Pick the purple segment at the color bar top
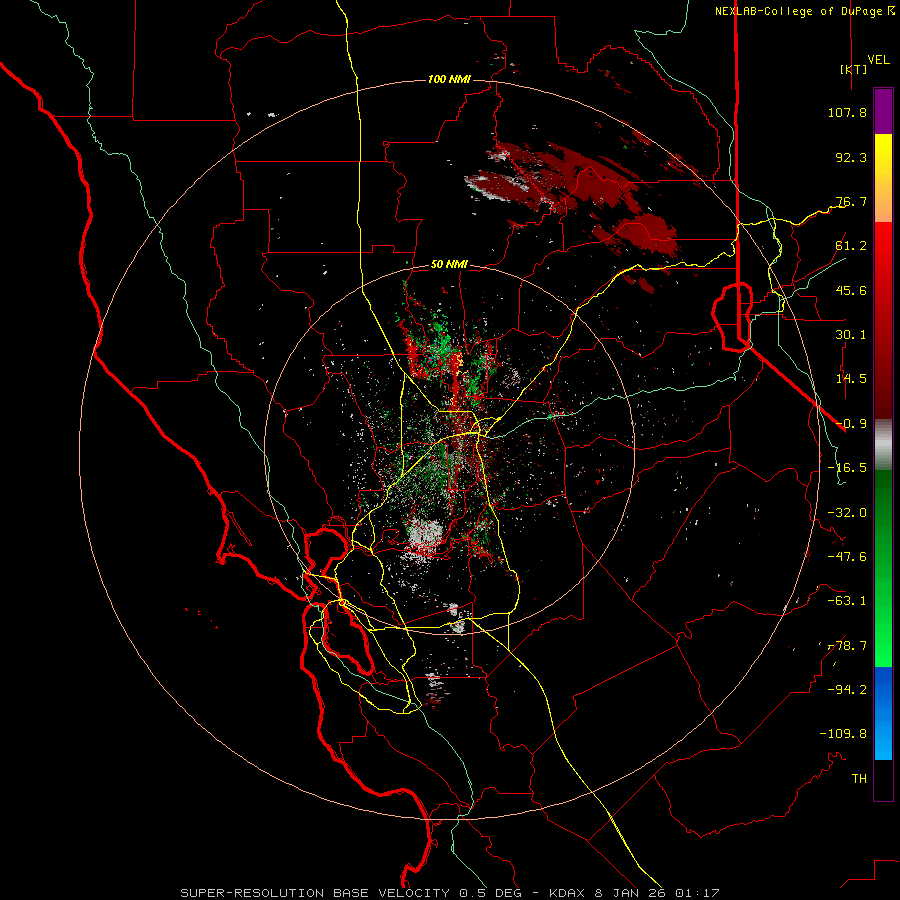This screenshot has height=900, width=900. [x=883, y=111]
